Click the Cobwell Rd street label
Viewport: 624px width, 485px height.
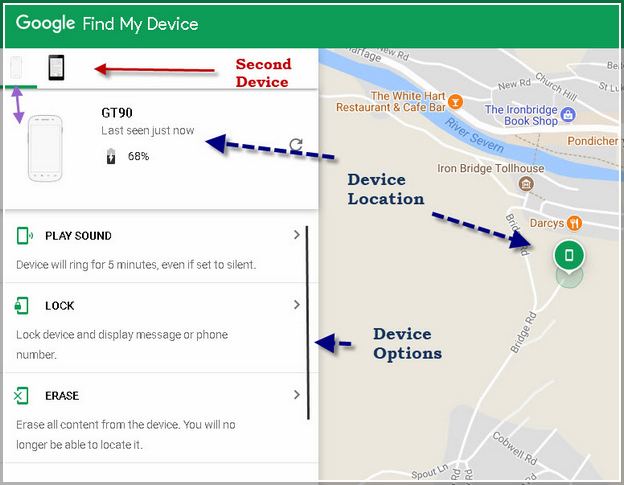(515, 448)
